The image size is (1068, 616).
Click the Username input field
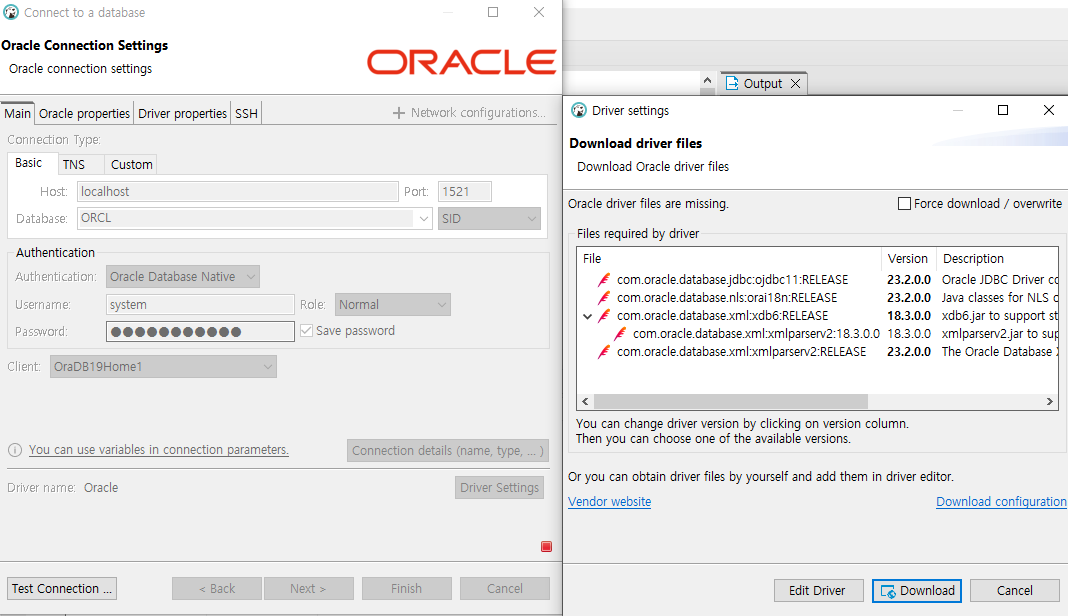tap(200, 305)
